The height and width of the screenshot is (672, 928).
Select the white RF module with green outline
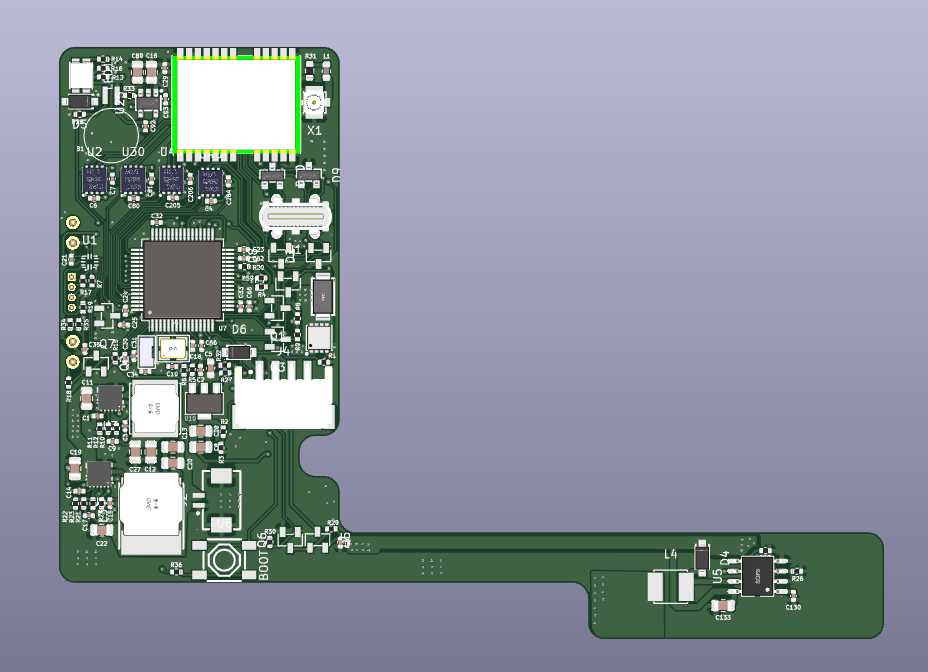pos(236,105)
